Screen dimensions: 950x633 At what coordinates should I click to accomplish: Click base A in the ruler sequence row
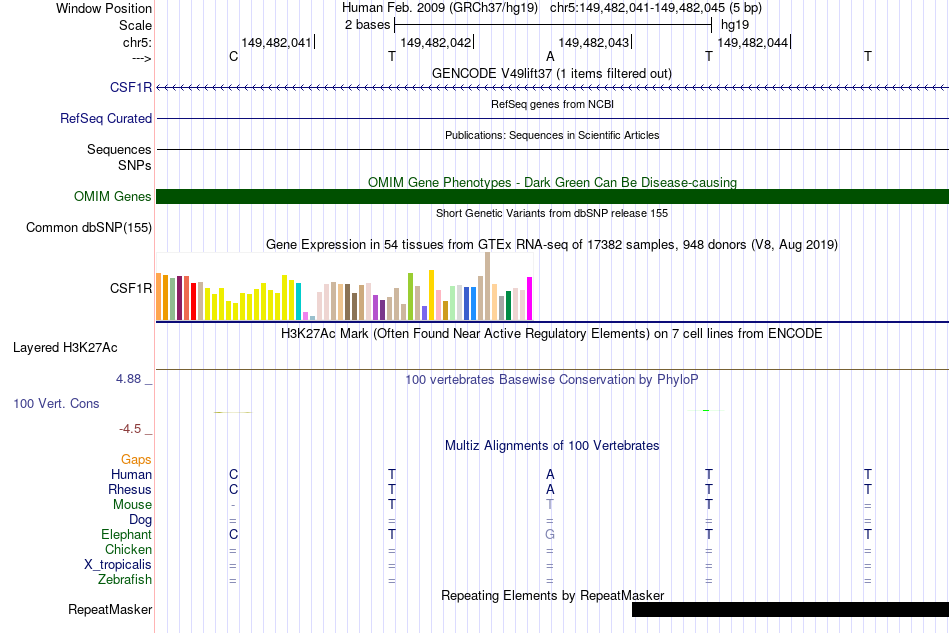[x=550, y=56]
